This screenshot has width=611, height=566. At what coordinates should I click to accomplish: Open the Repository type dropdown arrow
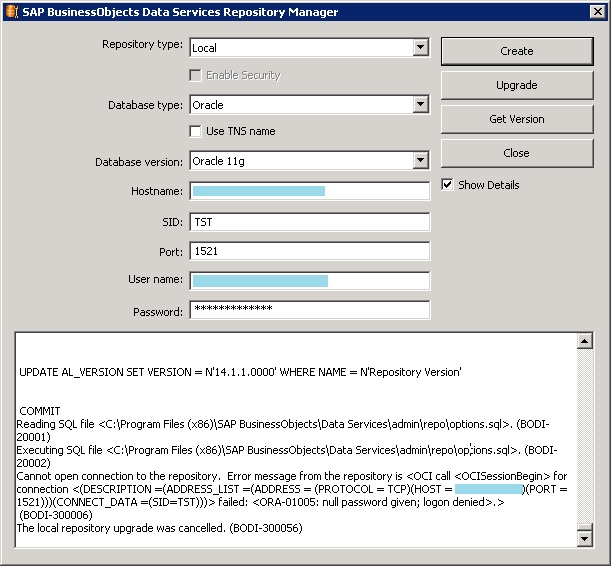tap(420, 48)
